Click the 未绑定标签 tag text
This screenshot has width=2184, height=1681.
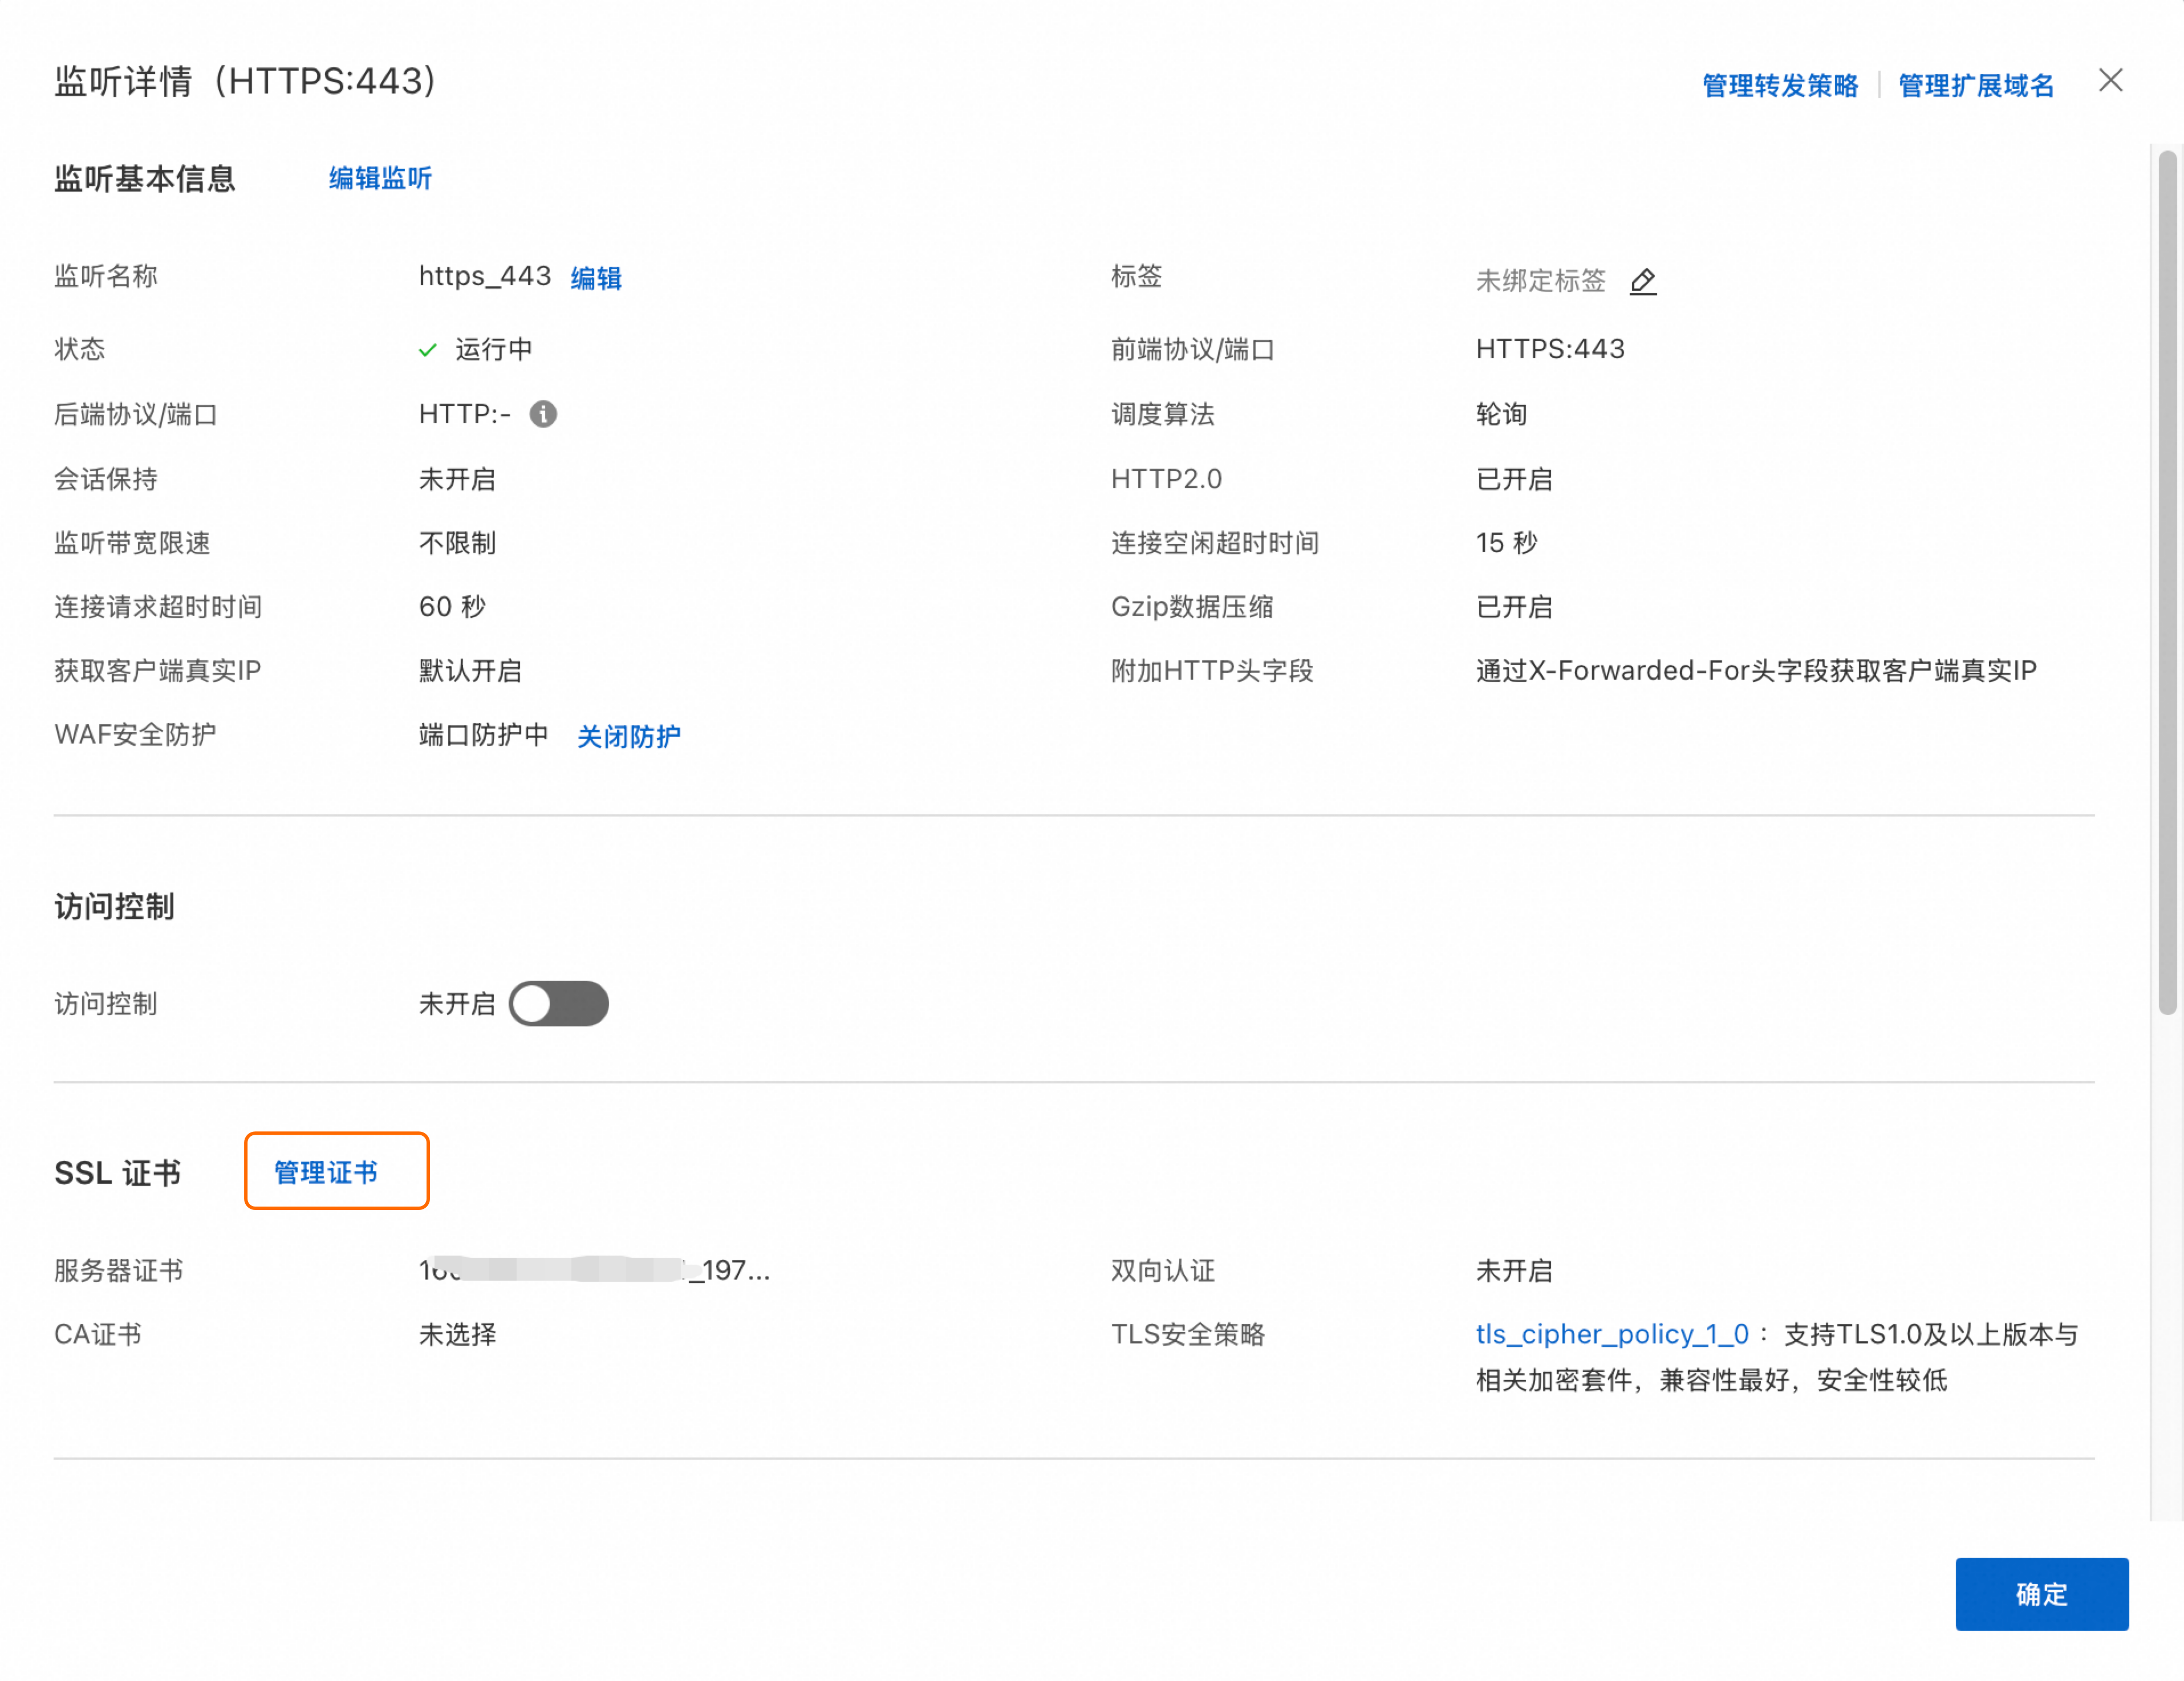click(x=1540, y=281)
